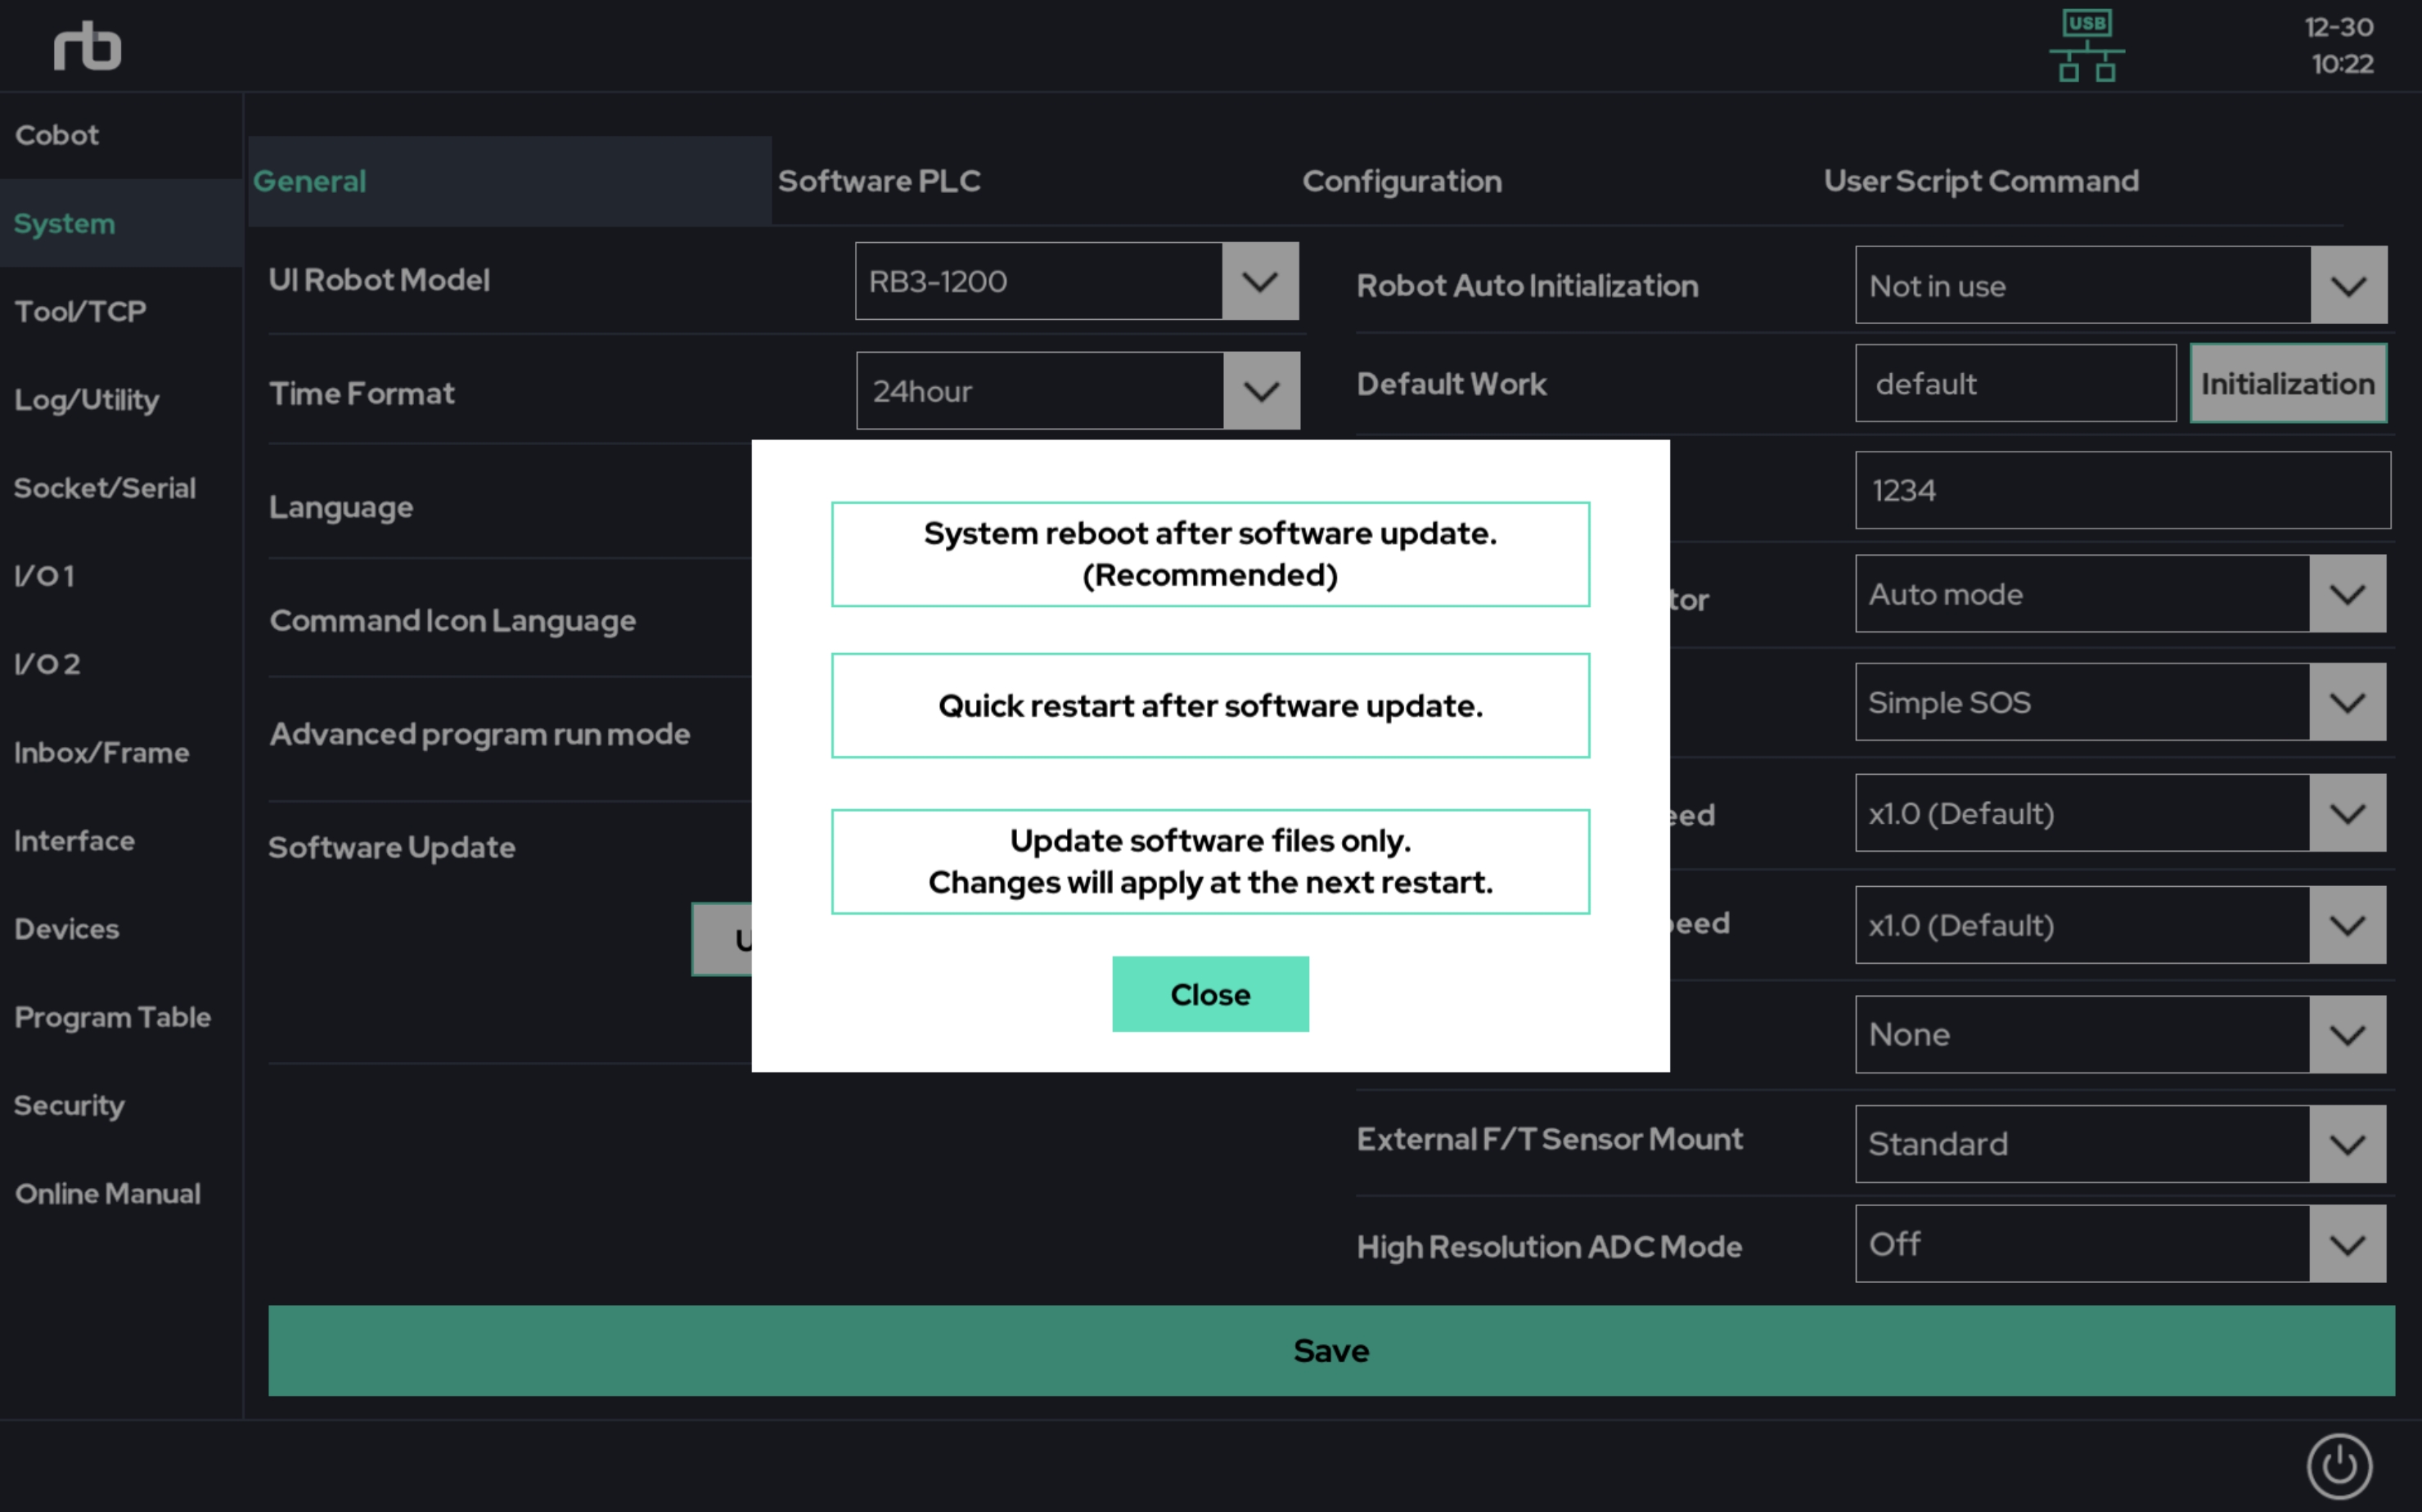This screenshot has height=1512, width=2422.
Task: Expand the UI Robot Model dropdown arrow
Action: click(x=1259, y=281)
